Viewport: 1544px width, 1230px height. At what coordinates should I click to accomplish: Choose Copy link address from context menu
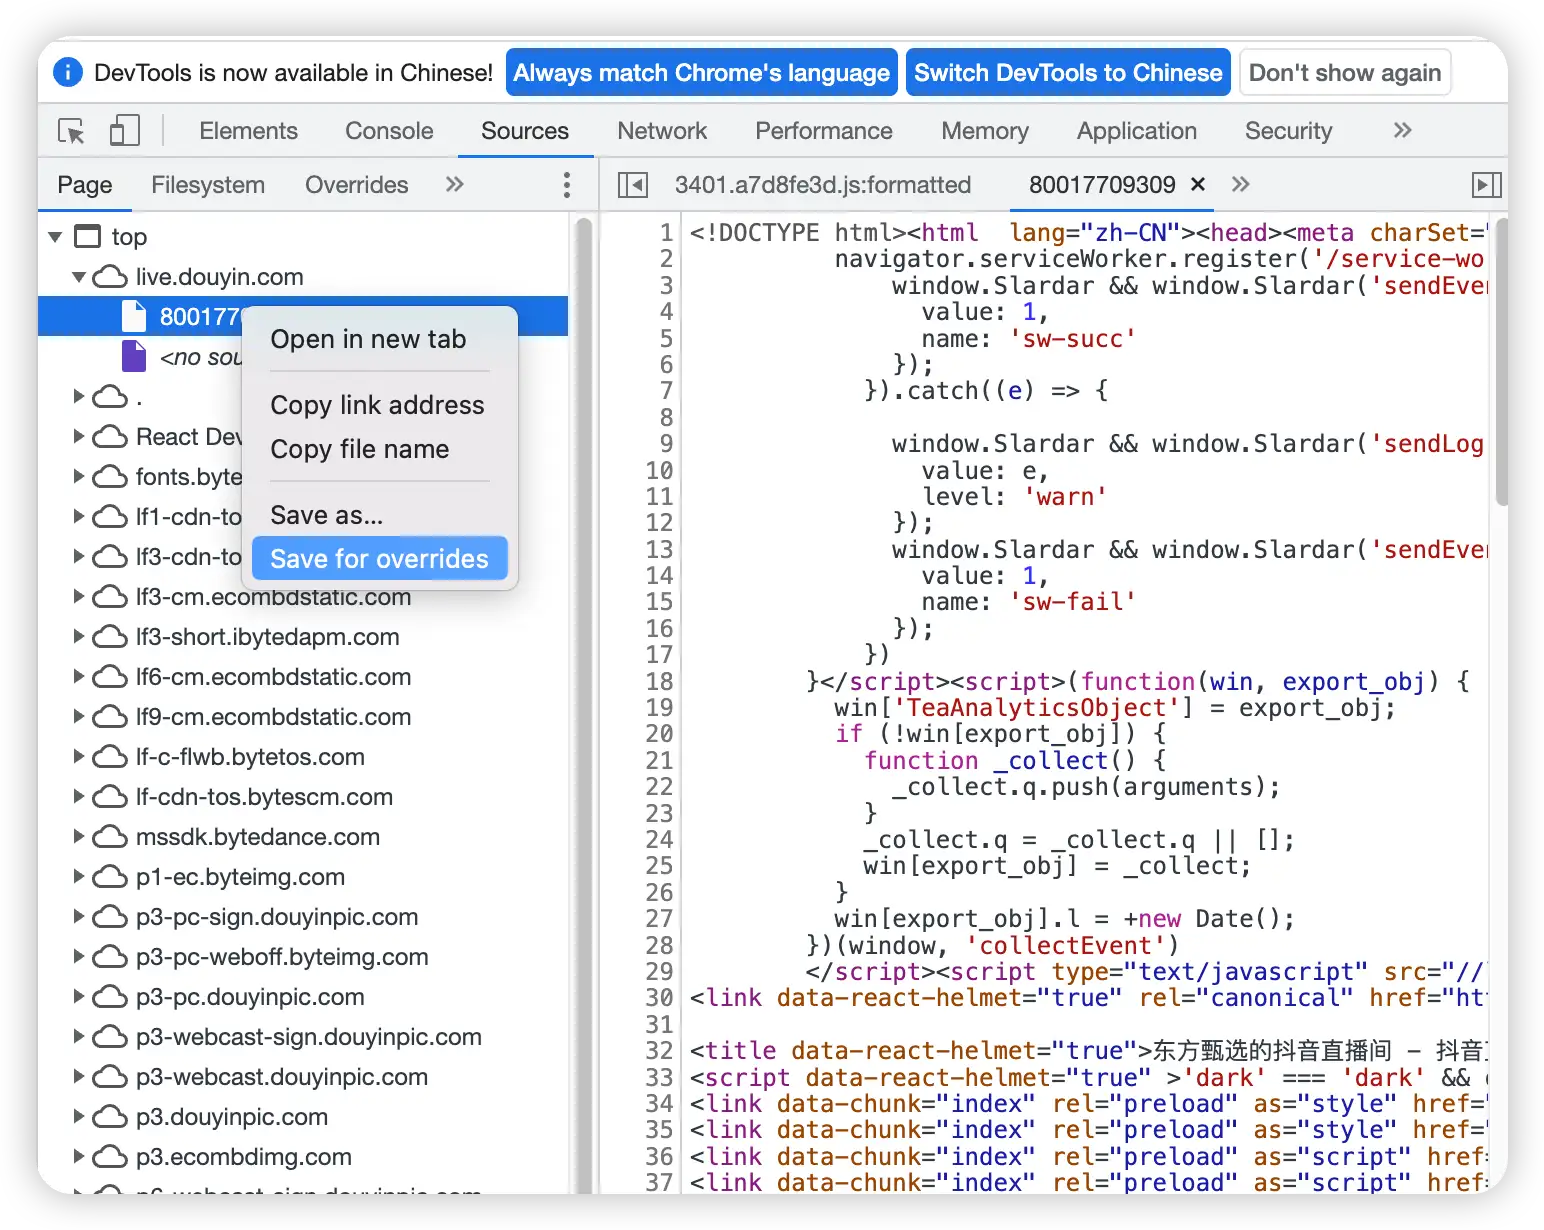[x=379, y=405]
